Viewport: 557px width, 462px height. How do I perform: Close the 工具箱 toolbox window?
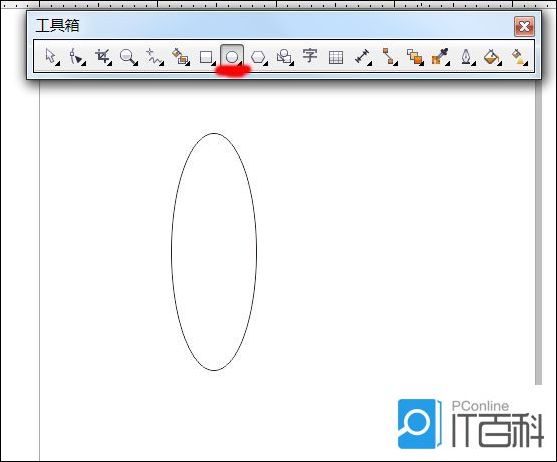[x=524, y=26]
